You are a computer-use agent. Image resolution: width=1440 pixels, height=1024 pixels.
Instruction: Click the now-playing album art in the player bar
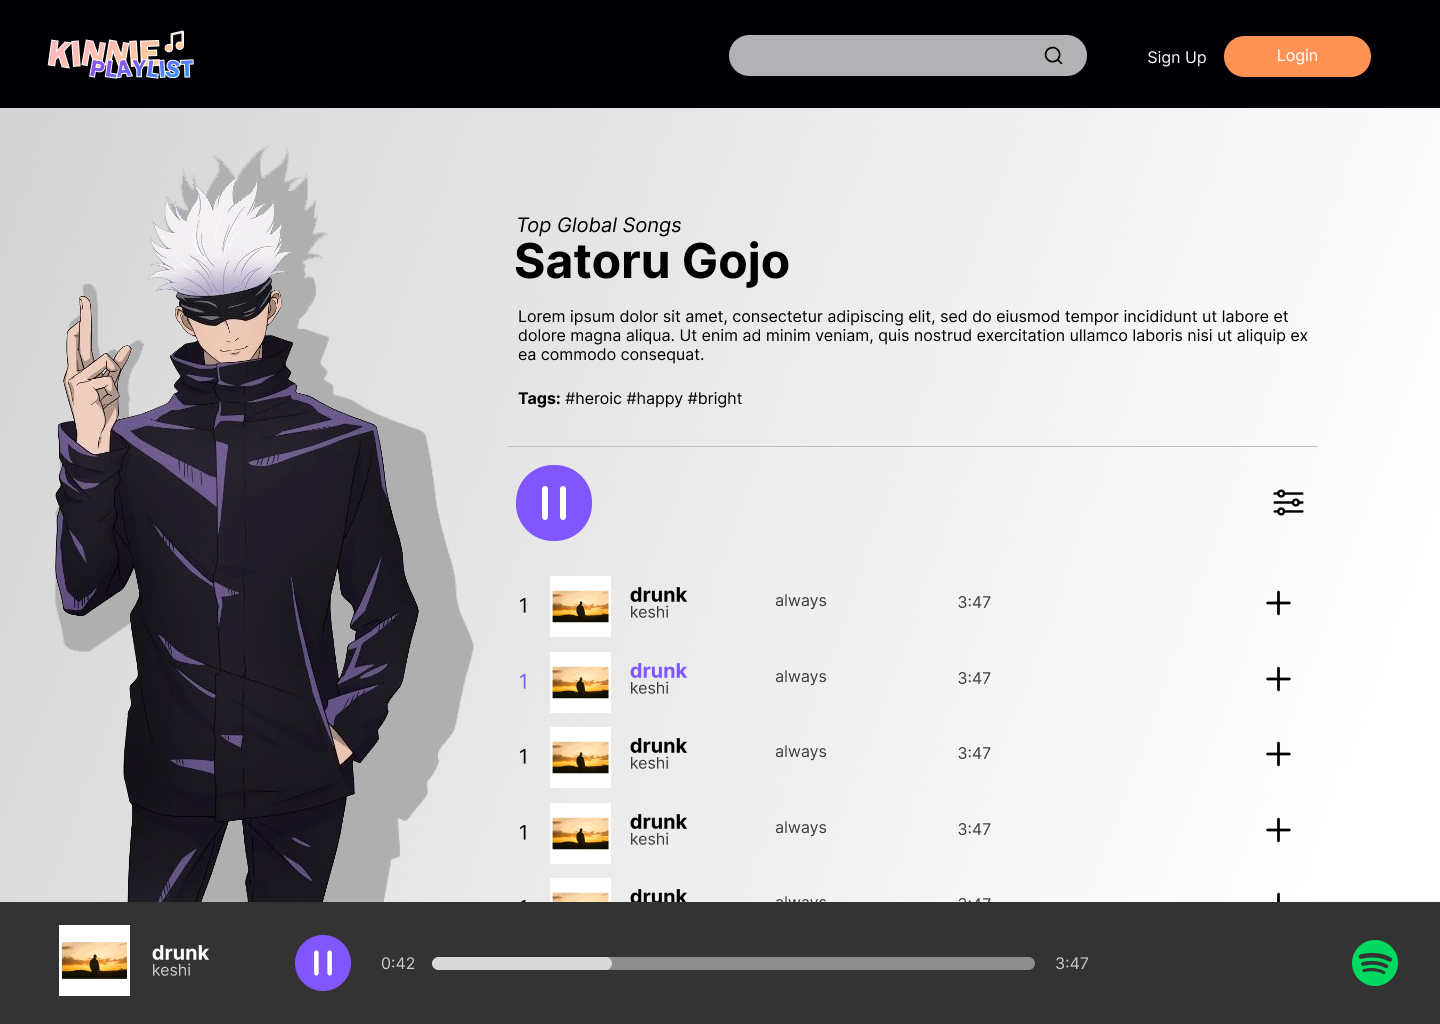[x=94, y=960]
